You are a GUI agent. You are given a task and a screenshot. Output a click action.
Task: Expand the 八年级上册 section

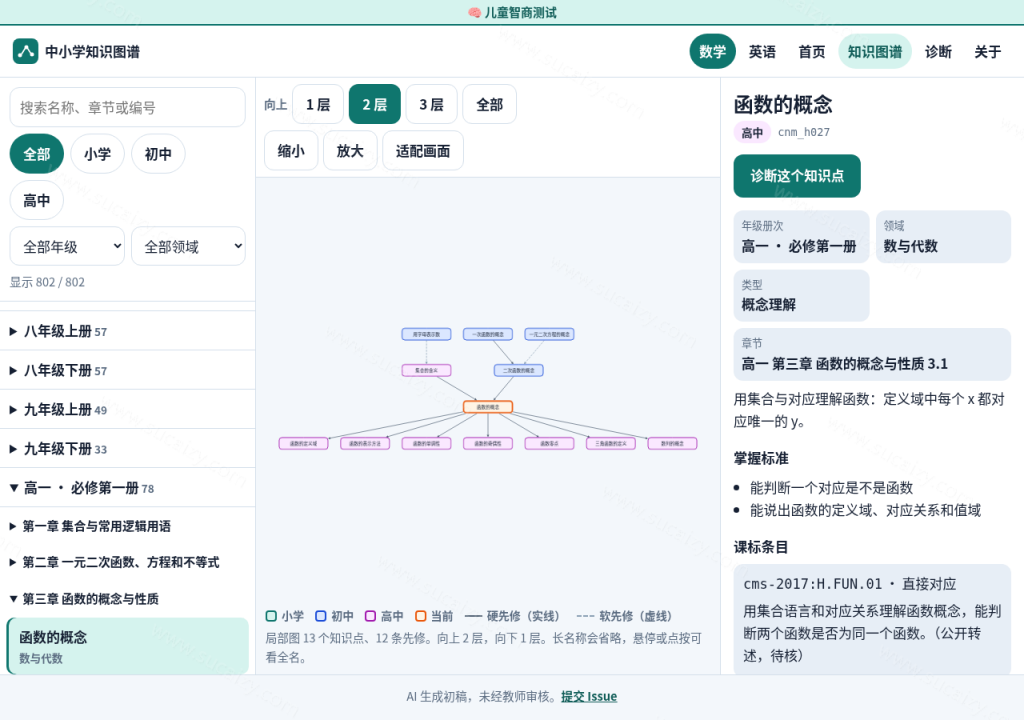tap(127, 331)
